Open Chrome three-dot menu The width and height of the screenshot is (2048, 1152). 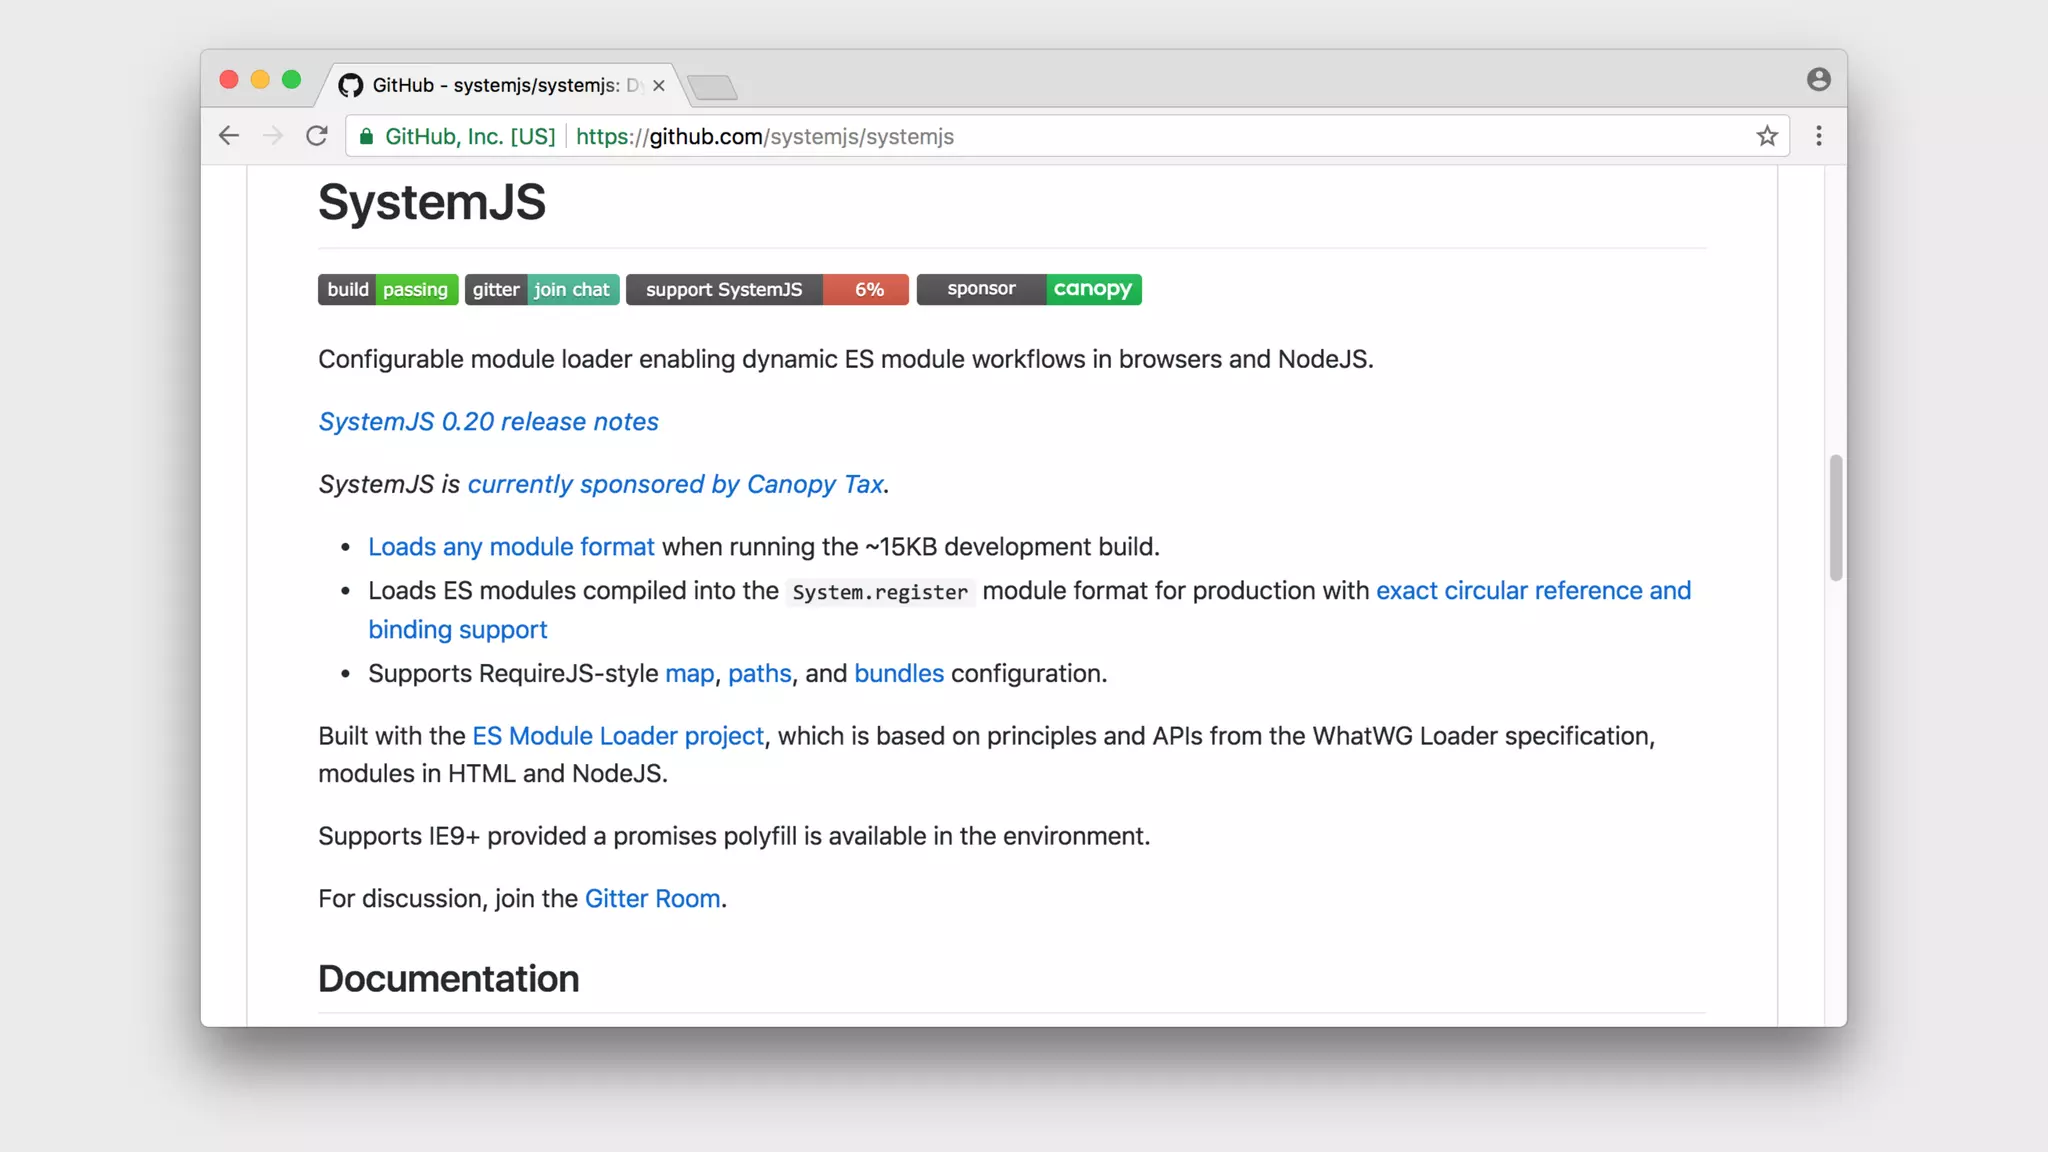[x=1819, y=136]
